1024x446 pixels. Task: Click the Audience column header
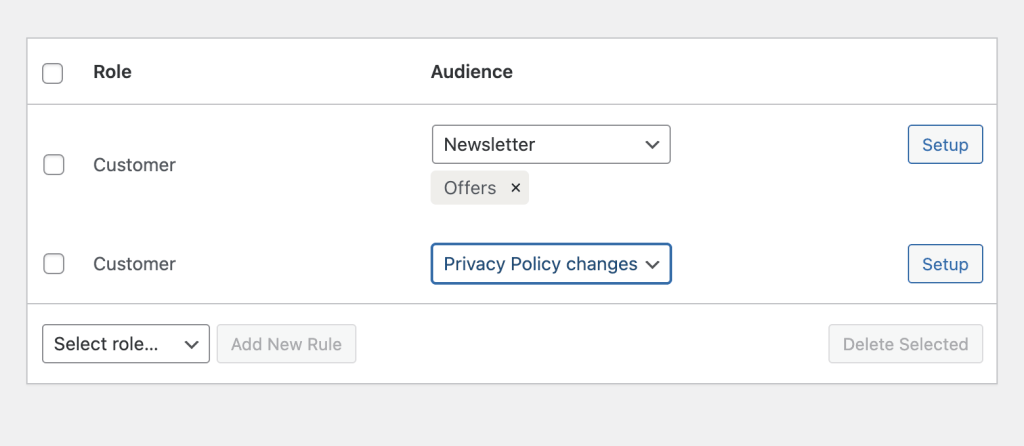pyautogui.click(x=471, y=72)
